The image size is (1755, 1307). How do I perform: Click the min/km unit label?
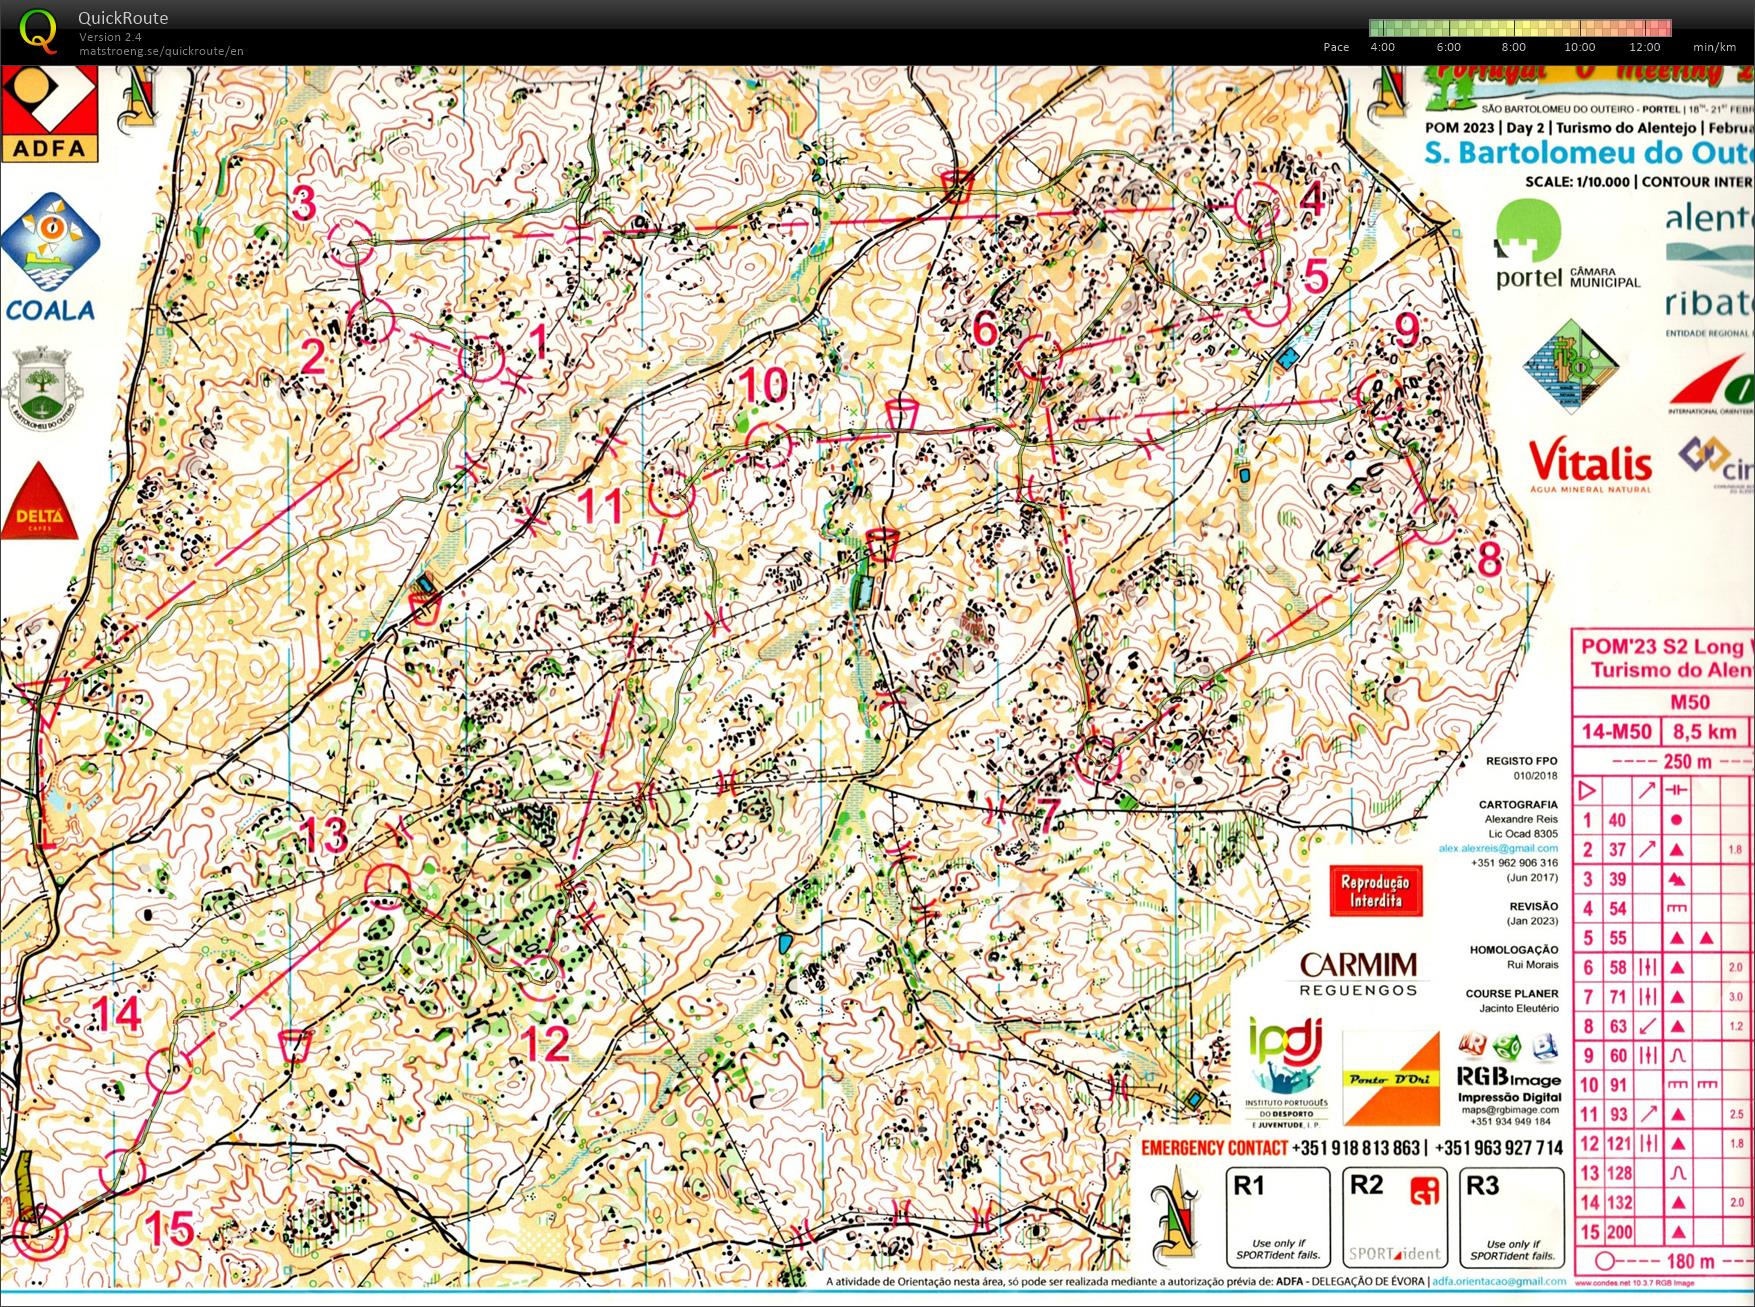1714,47
